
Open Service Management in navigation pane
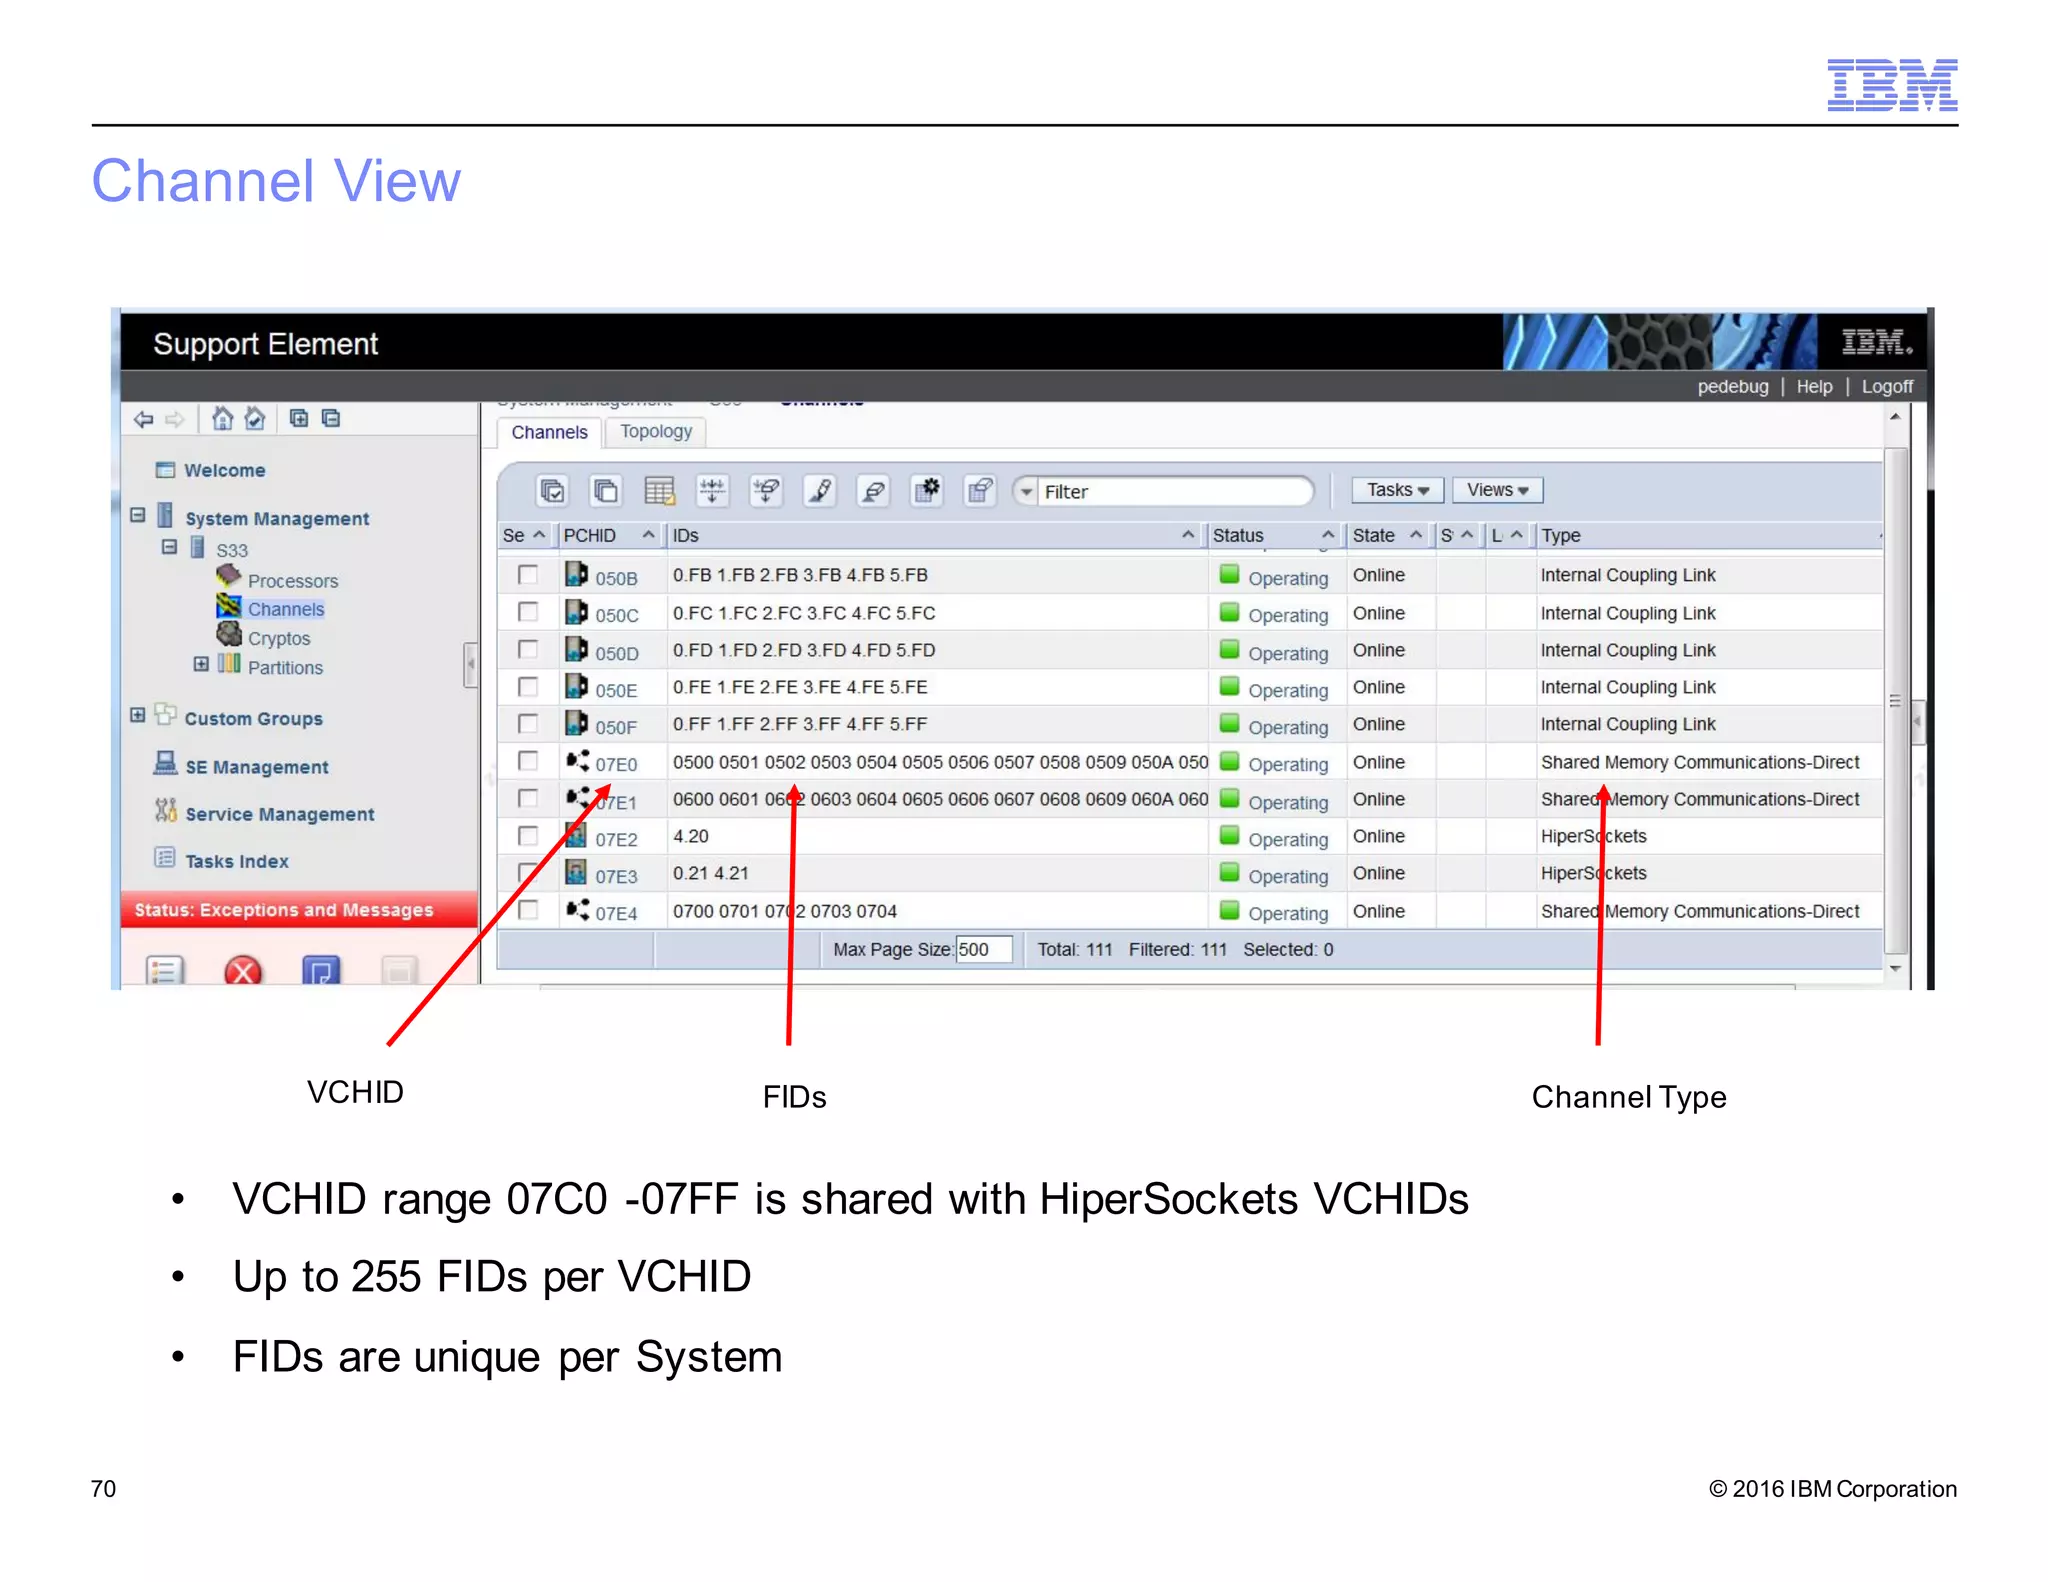(280, 814)
